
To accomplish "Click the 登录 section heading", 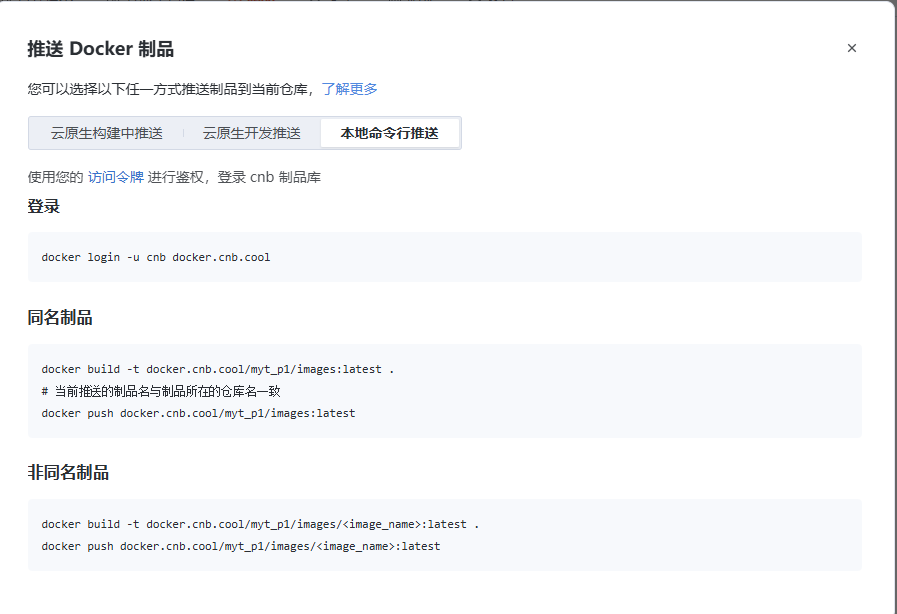I will (x=44, y=207).
